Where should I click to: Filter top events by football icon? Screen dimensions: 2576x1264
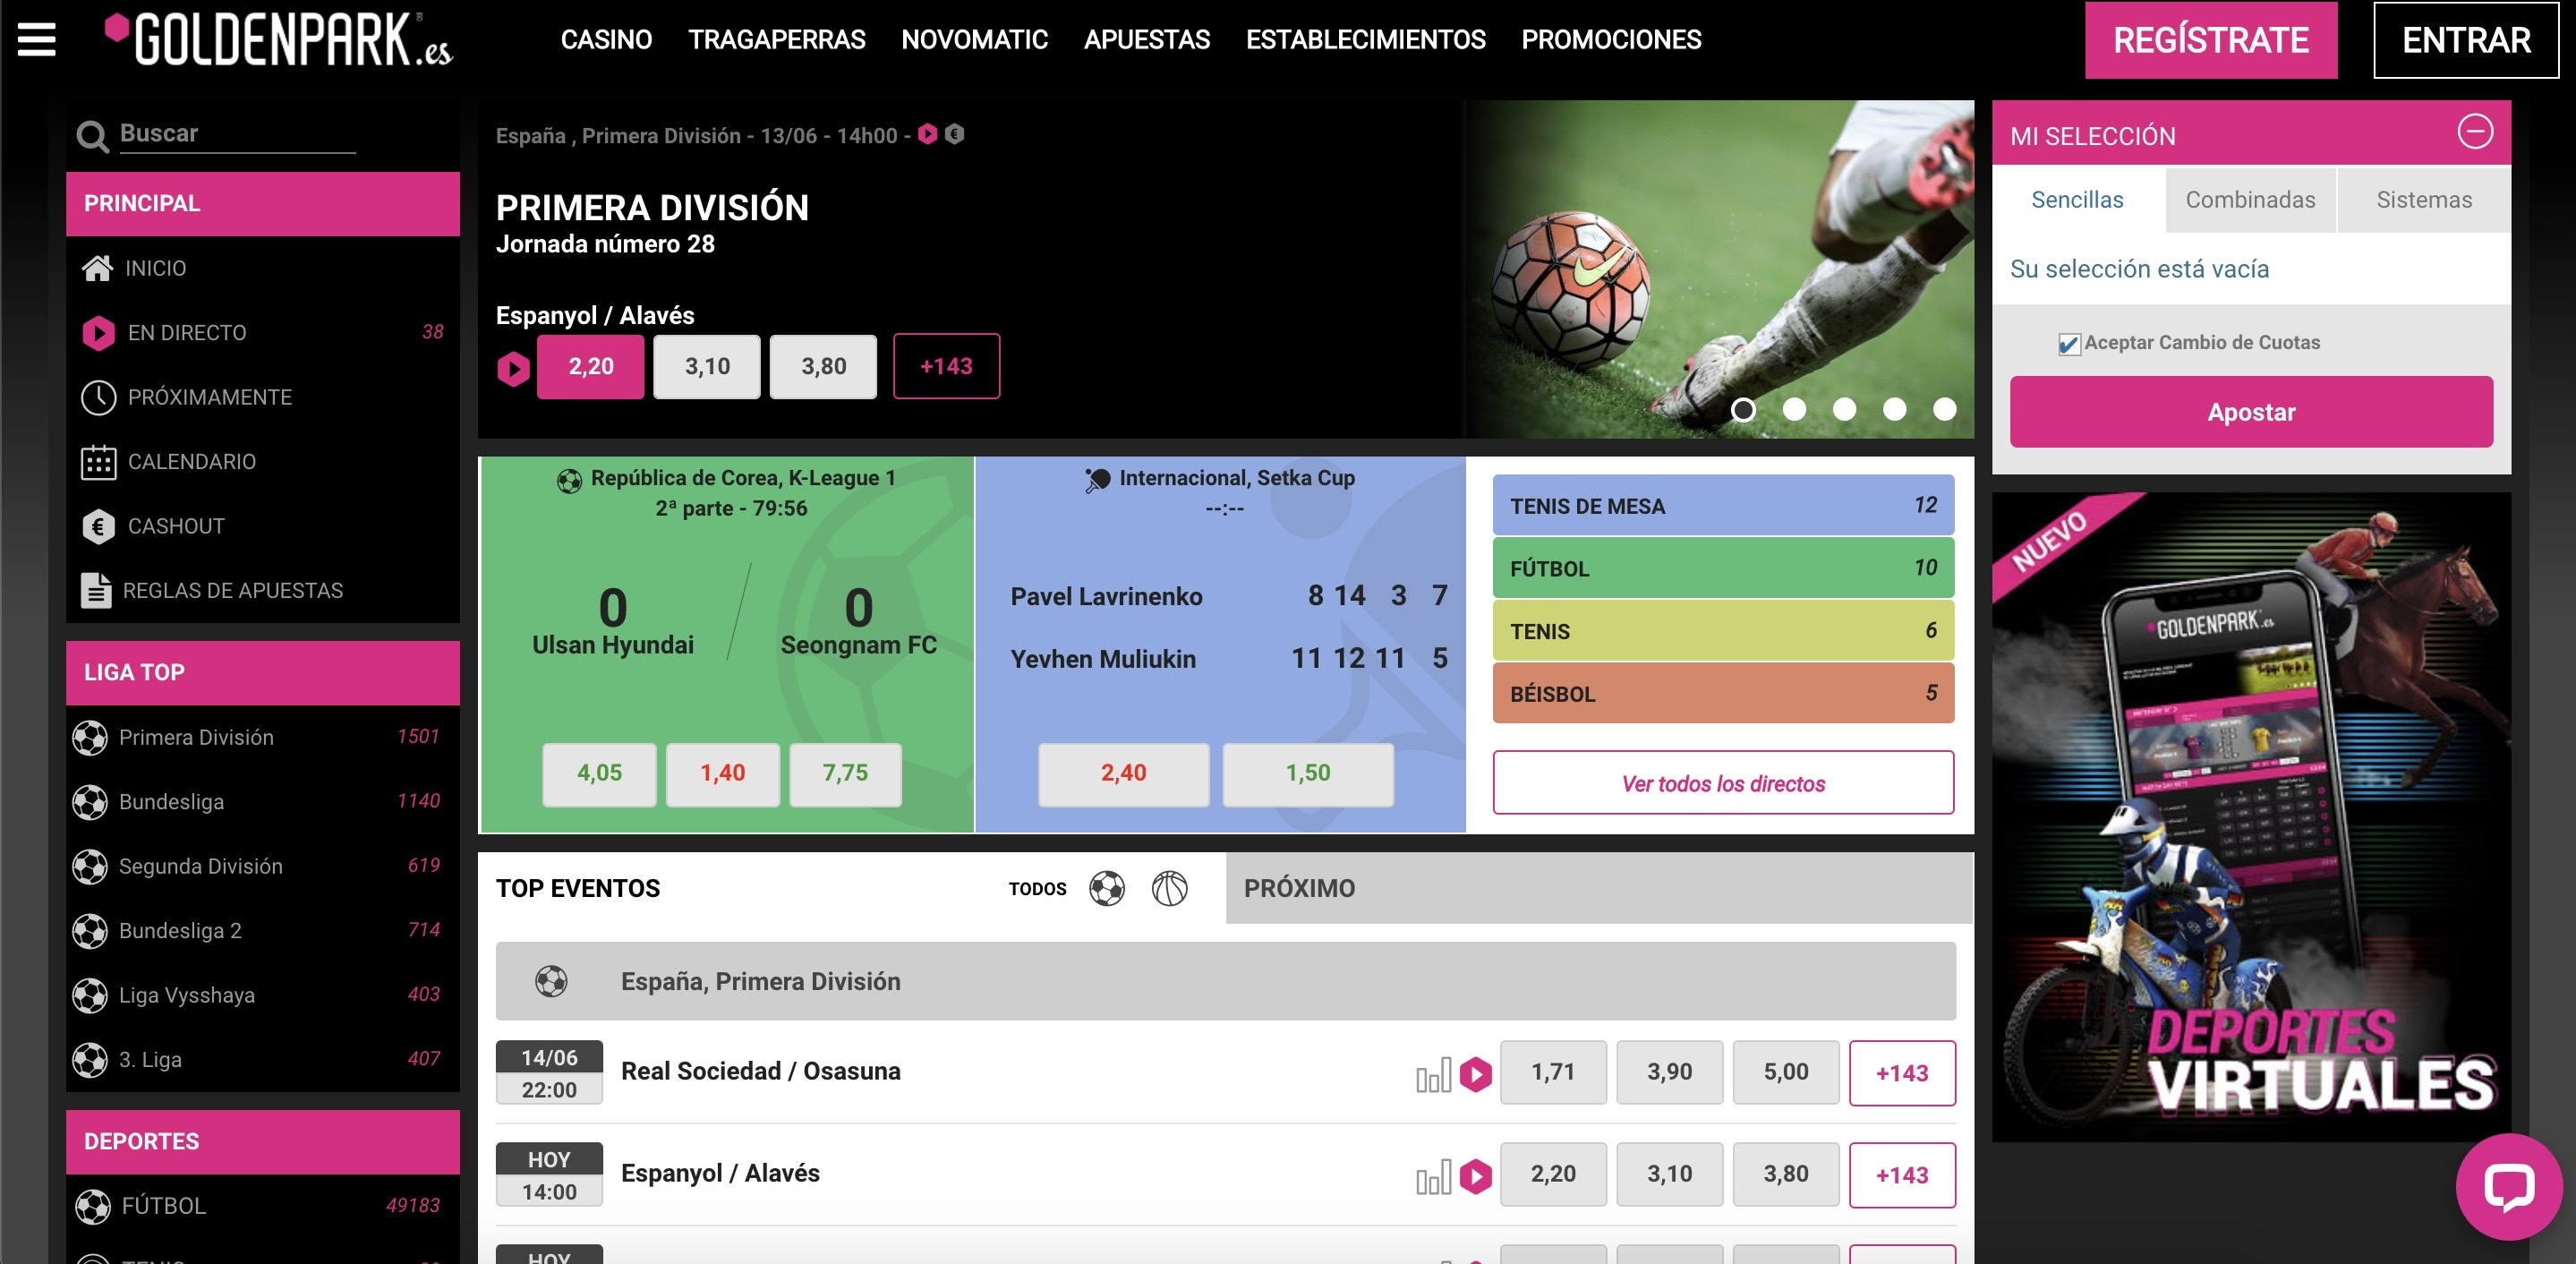[1107, 888]
